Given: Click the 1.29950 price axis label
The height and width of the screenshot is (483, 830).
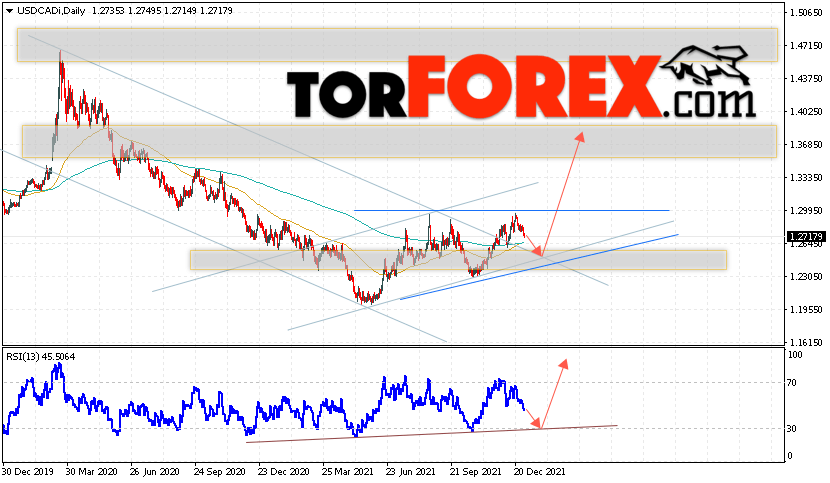Looking at the screenshot, I should tap(806, 211).
